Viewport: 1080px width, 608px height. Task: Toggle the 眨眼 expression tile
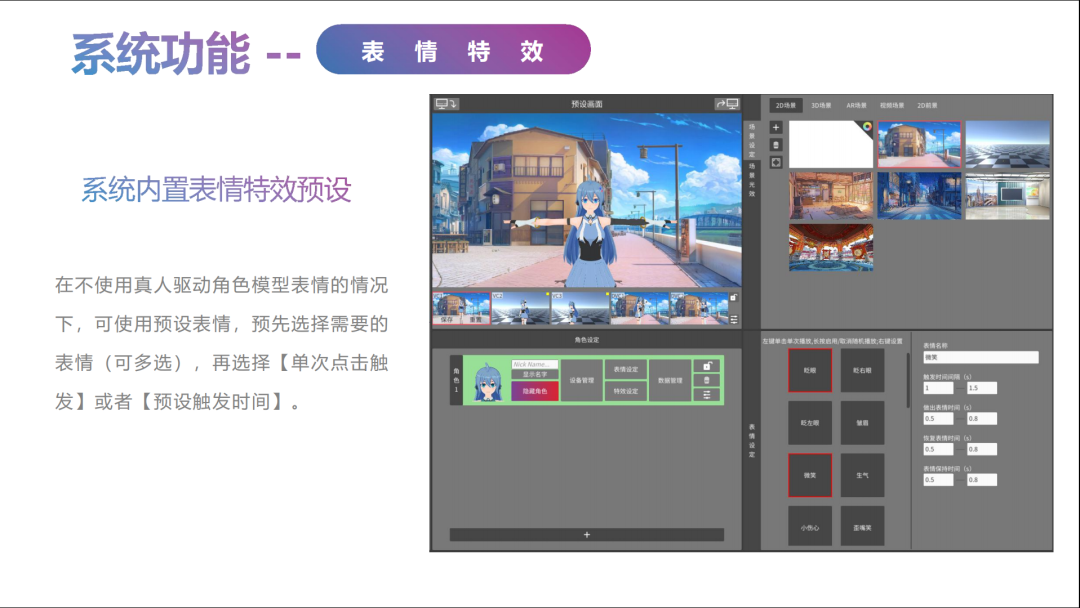pos(810,370)
